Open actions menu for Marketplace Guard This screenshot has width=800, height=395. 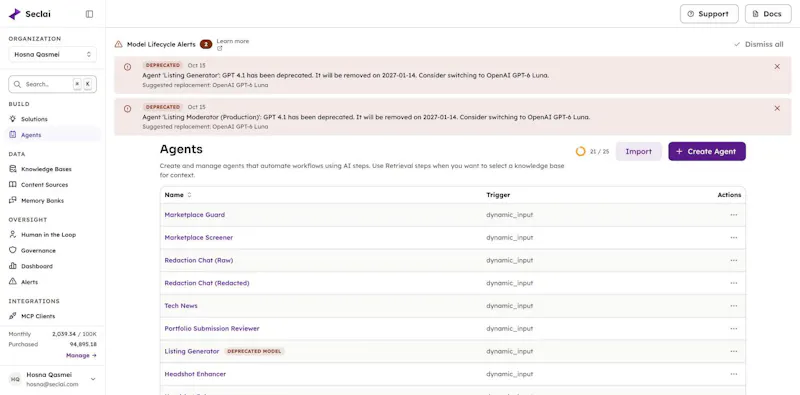click(x=734, y=215)
